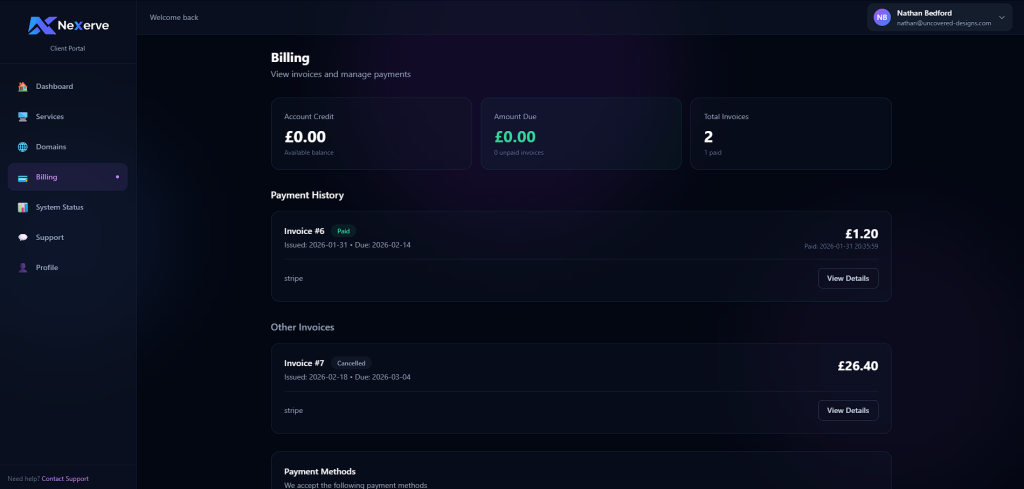This screenshot has height=489, width=1024.
Task: Open the System Status page
Action: click(x=59, y=207)
